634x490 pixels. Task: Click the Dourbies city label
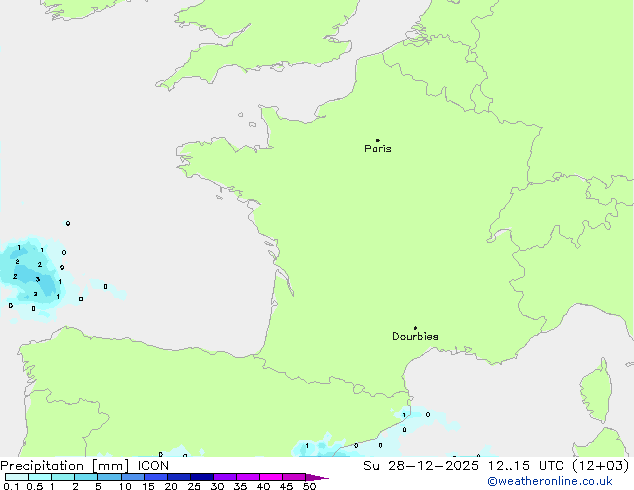[x=415, y=336]
